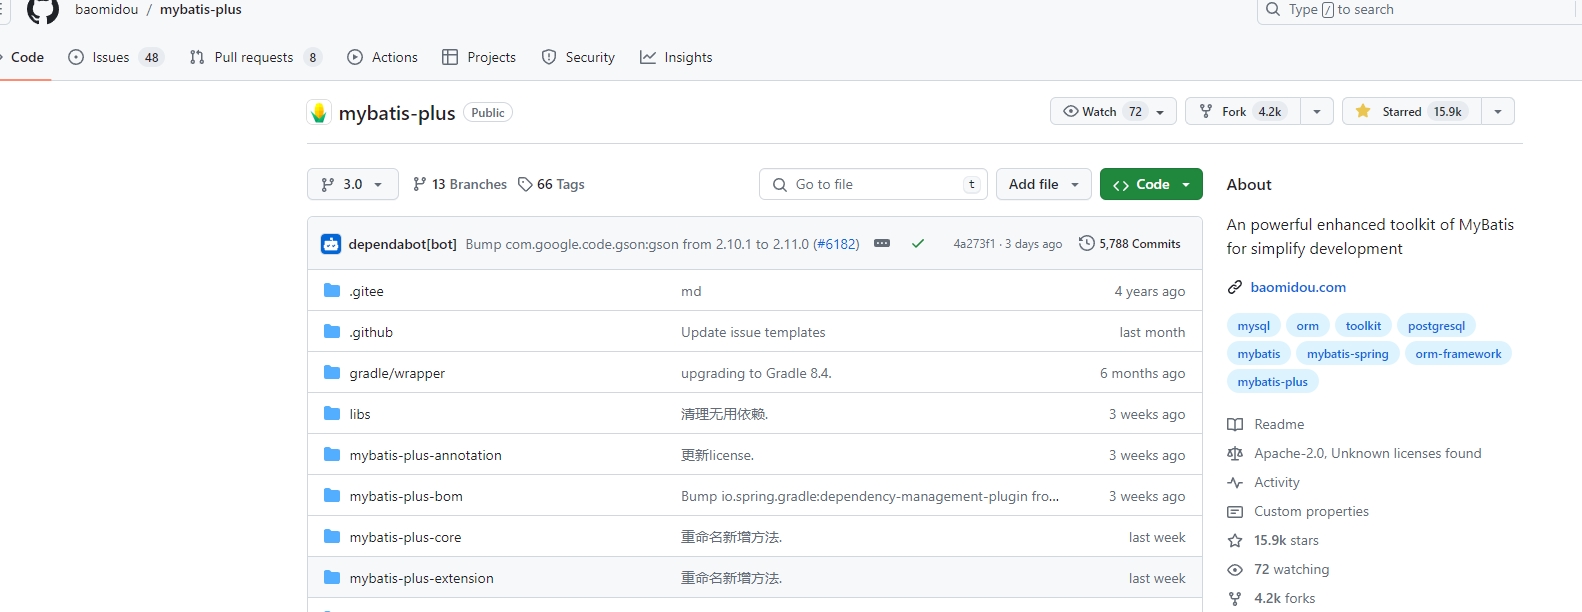The height and width of the screenshot is (612, 1582).
Task: Switch to the Actions tab
Action: tap(382, 57)
